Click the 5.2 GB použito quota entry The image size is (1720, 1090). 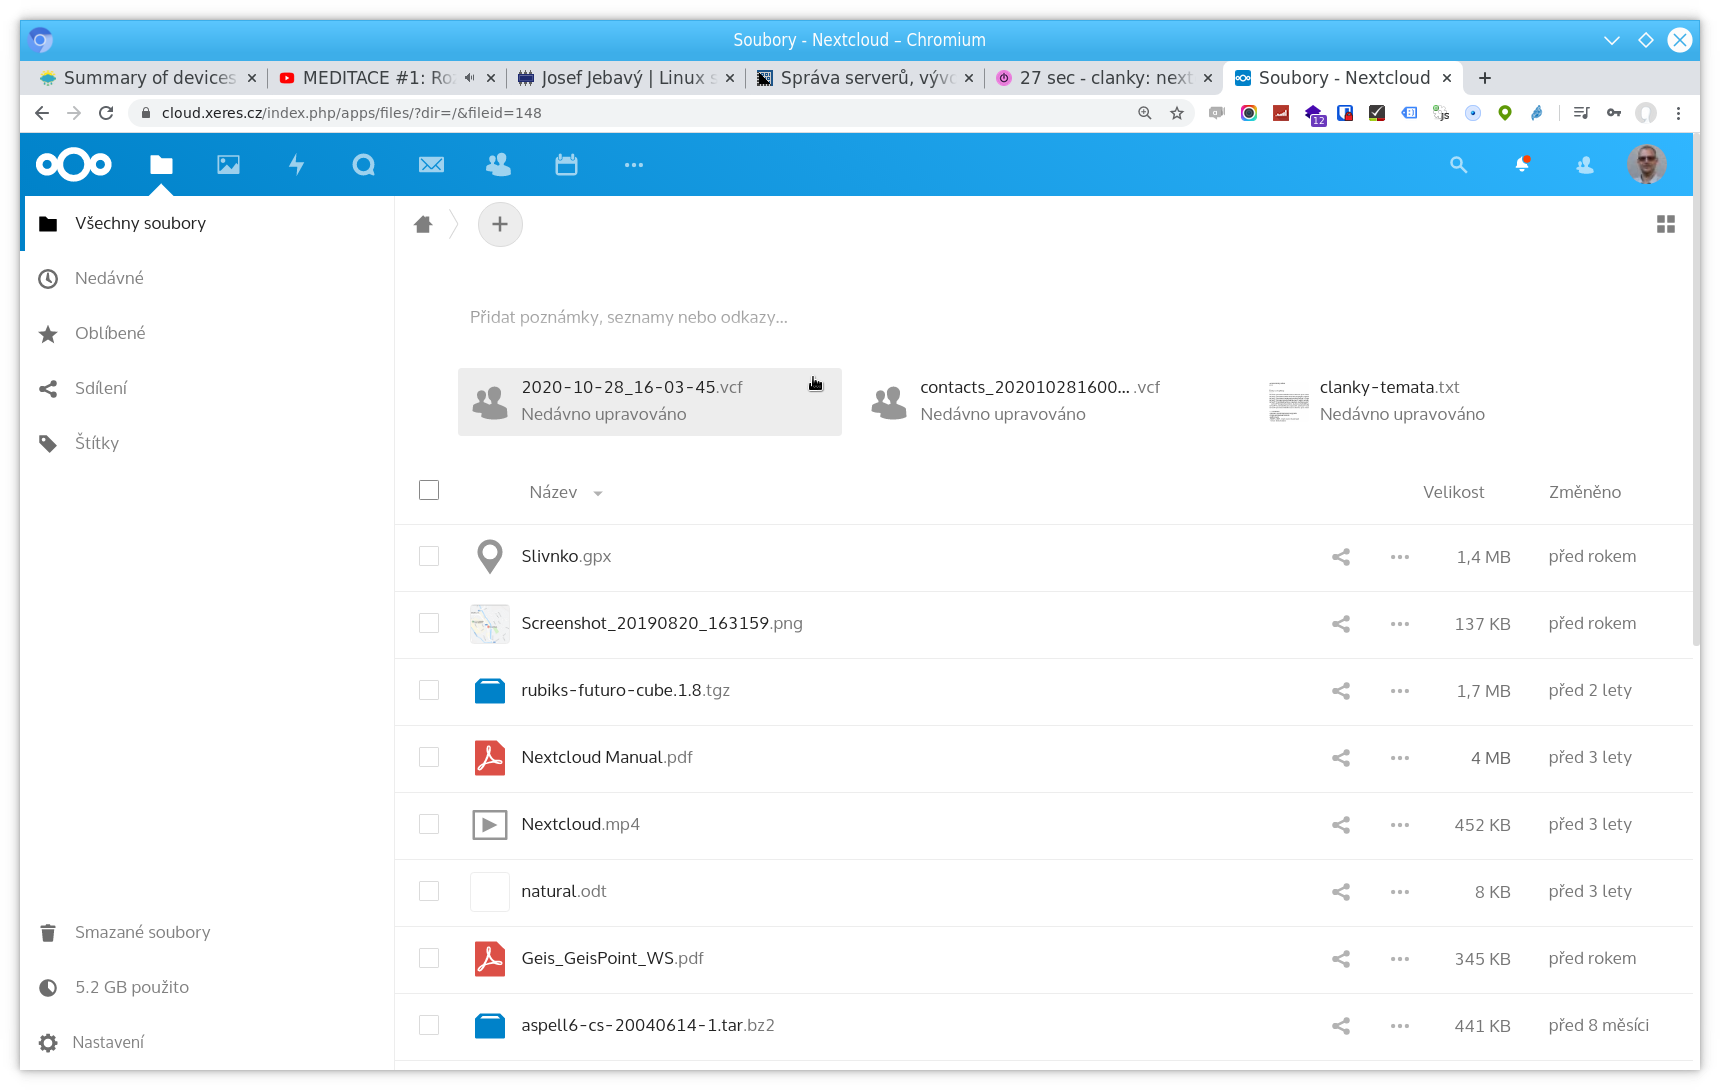207,987
